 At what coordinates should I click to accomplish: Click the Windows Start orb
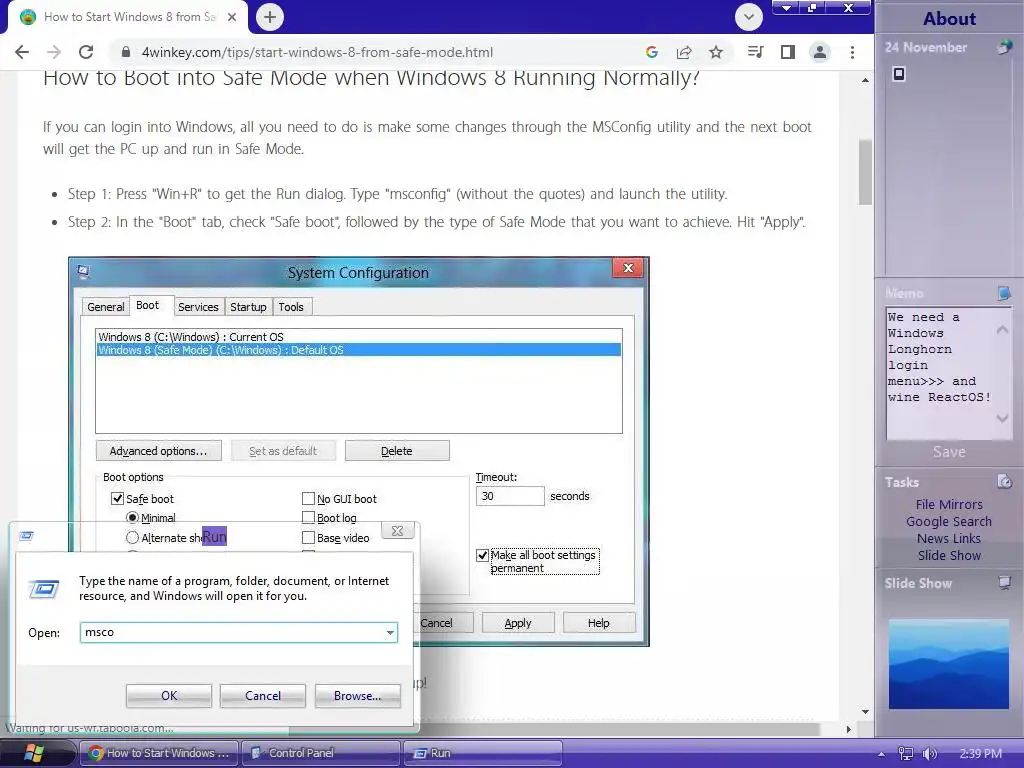tap(34, 754)
